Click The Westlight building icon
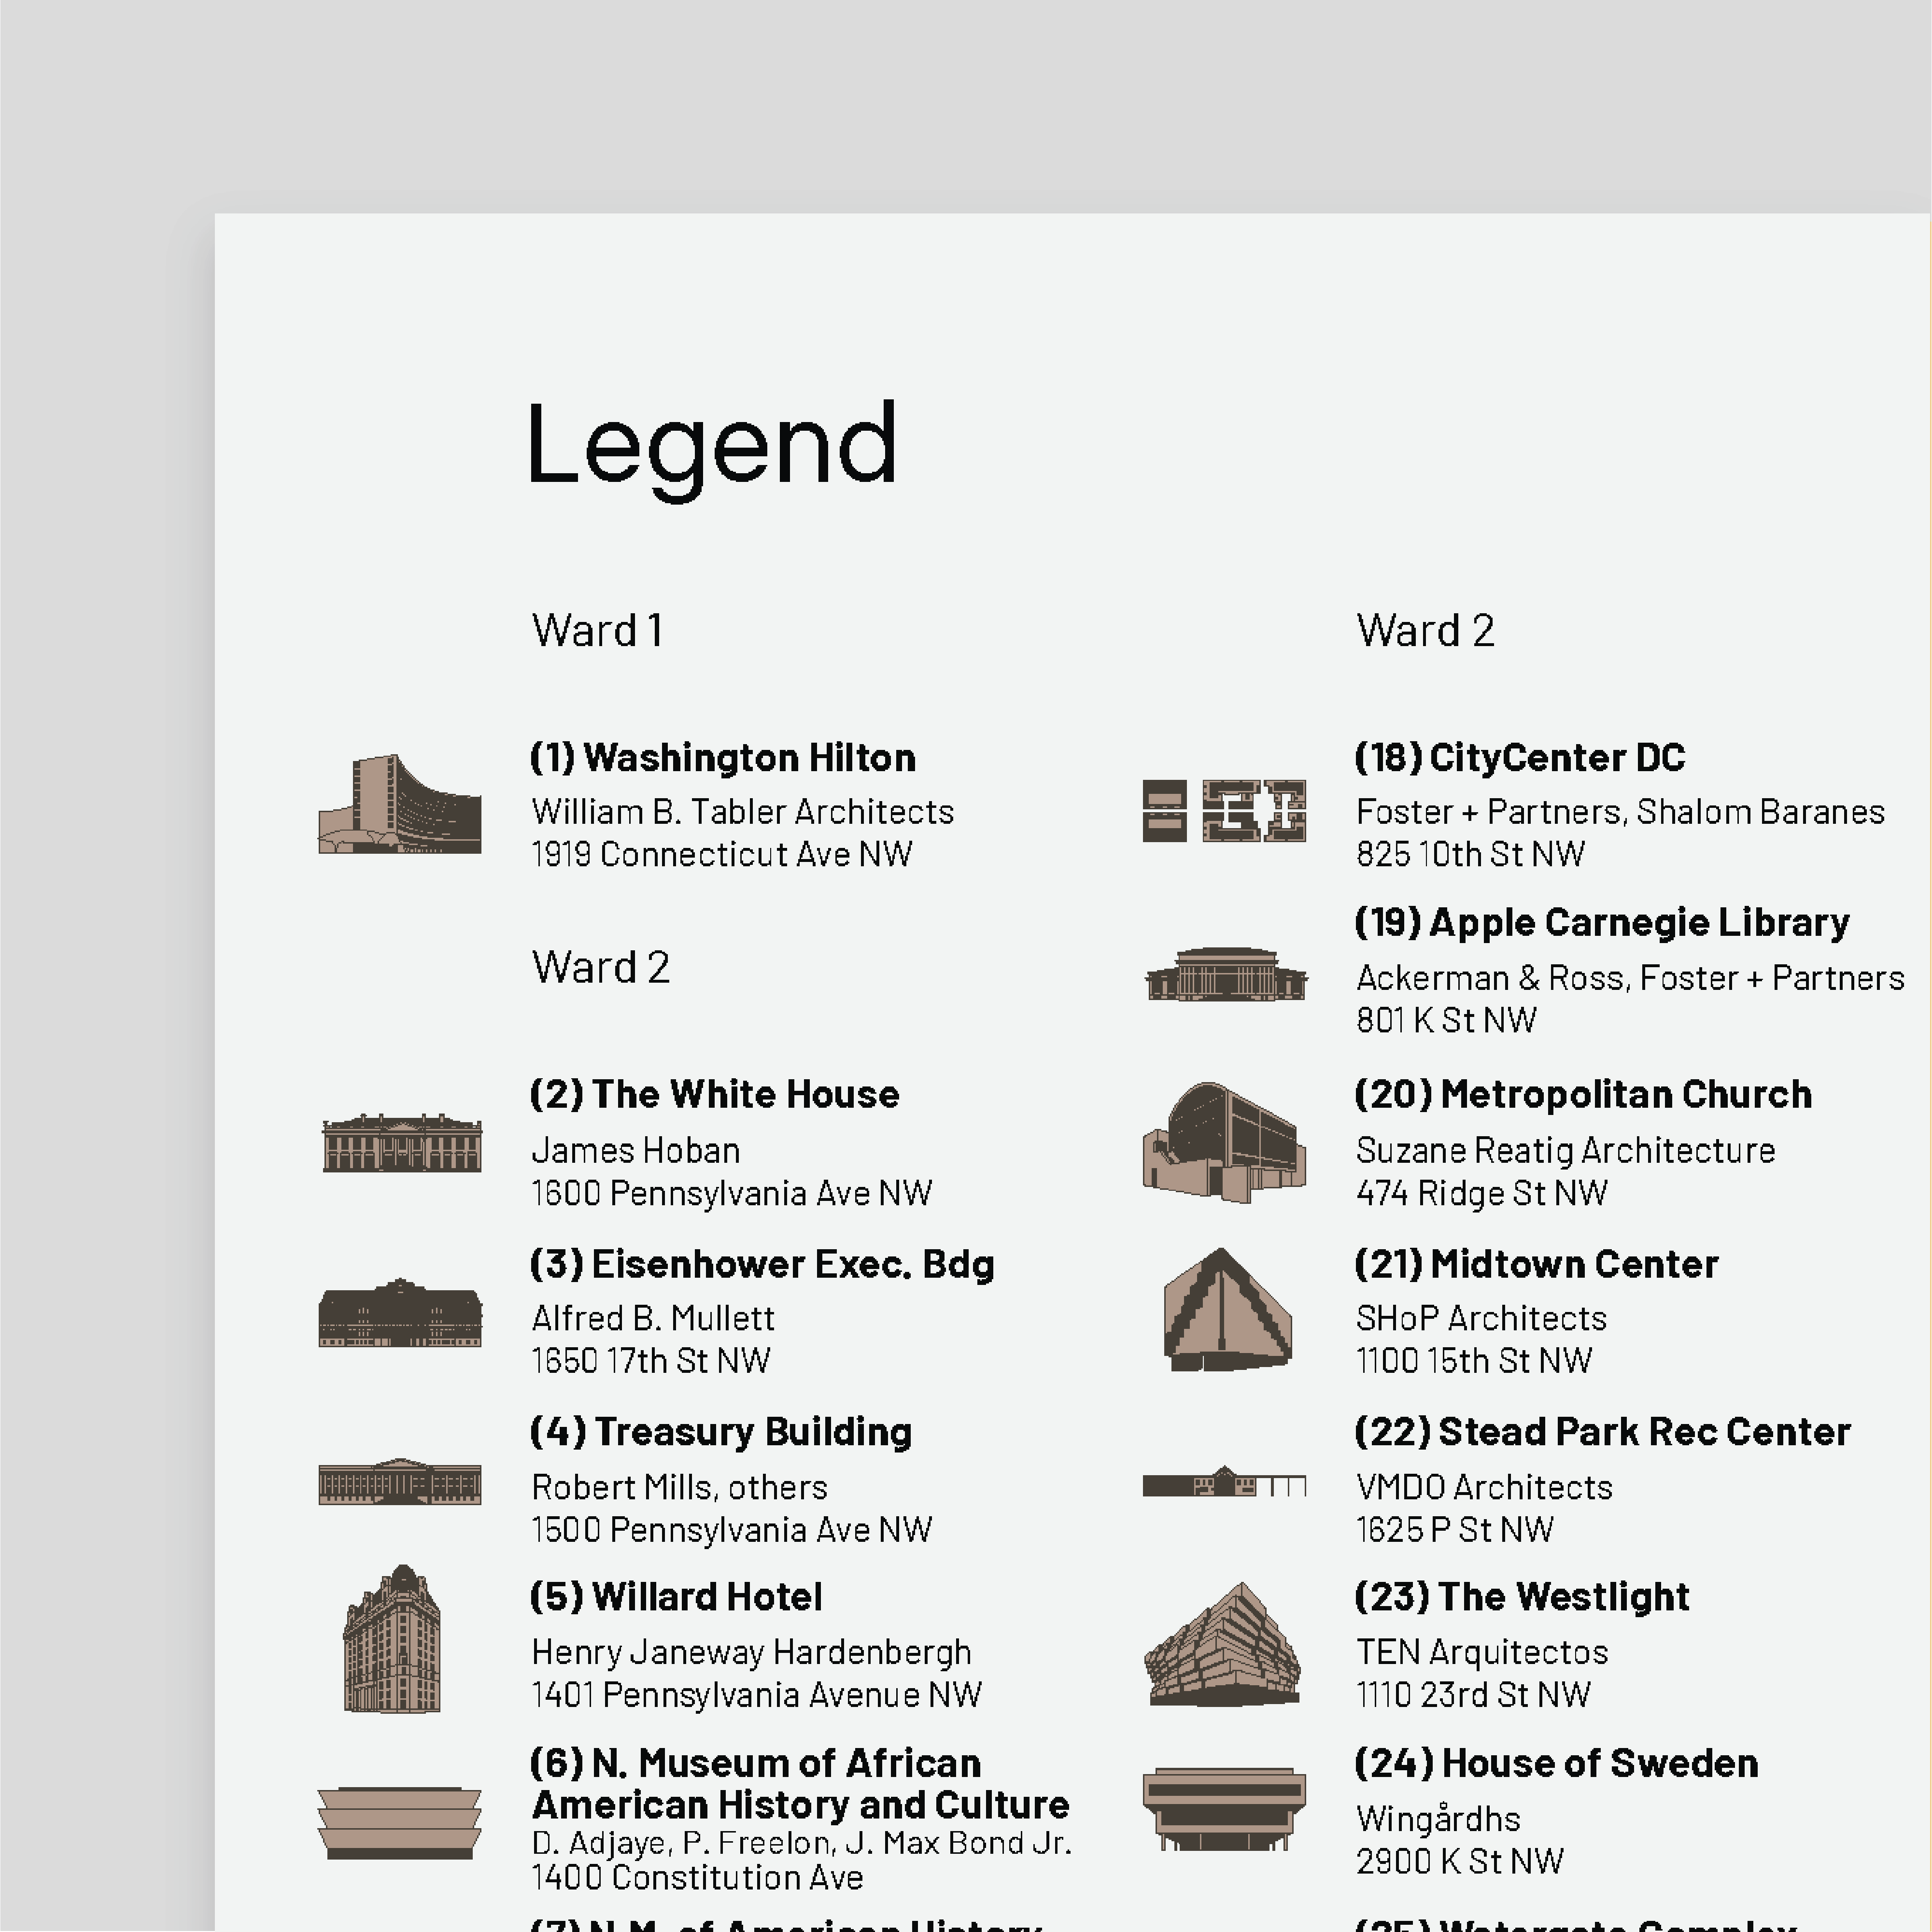The image size is (1932, 1932). [x=1222, y=1644]
